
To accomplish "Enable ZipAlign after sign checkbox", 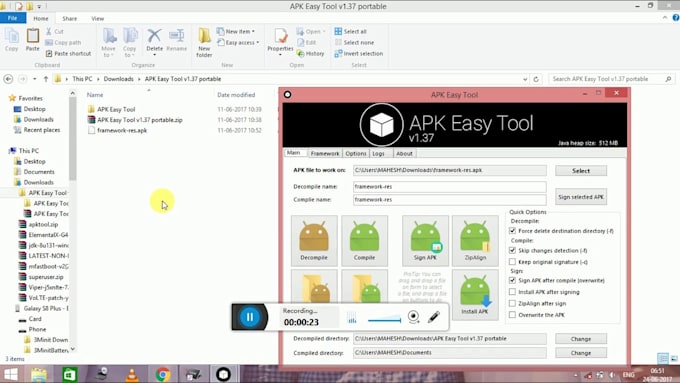I will (x=513, y=303).
